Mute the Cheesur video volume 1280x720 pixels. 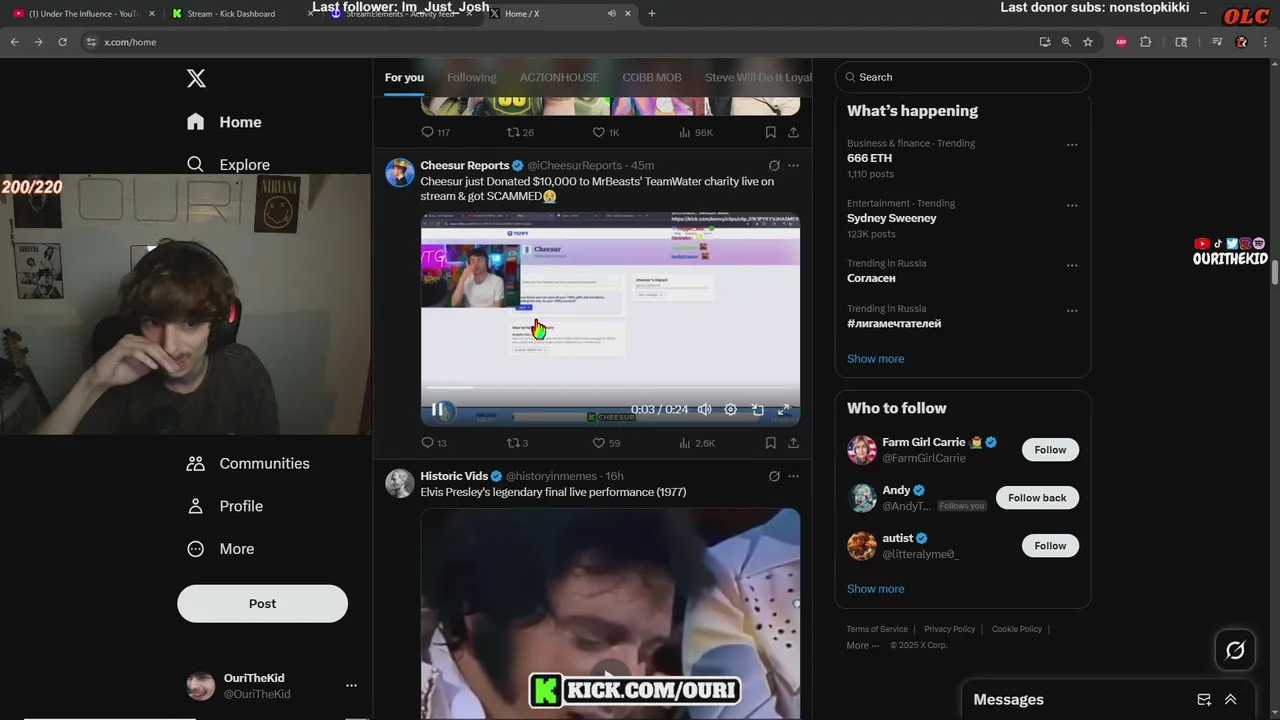(704, 410)
